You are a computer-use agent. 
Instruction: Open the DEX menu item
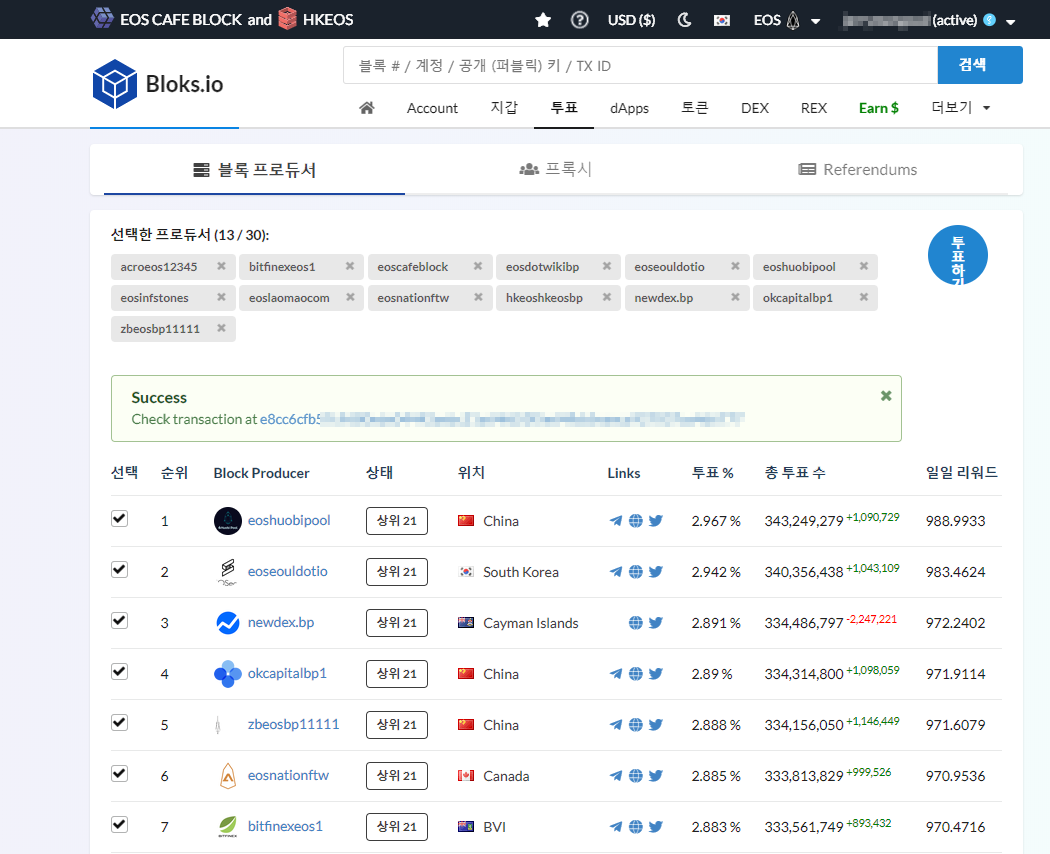(755, 108)
